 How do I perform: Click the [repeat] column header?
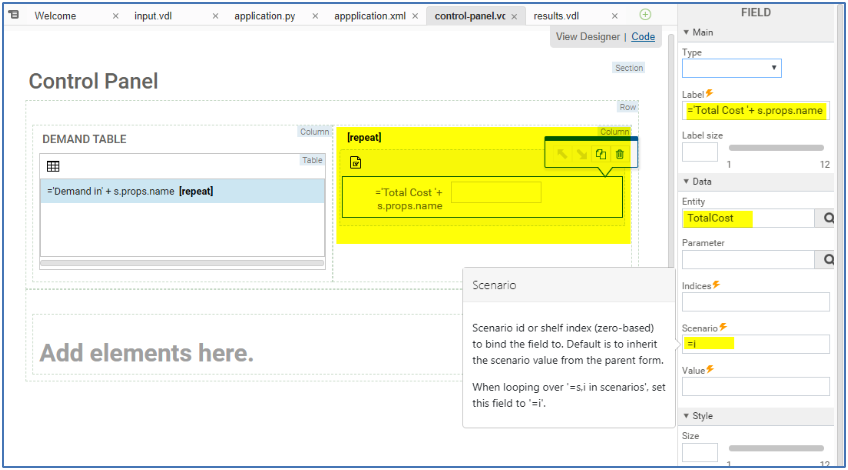click(x=364, y=137)
